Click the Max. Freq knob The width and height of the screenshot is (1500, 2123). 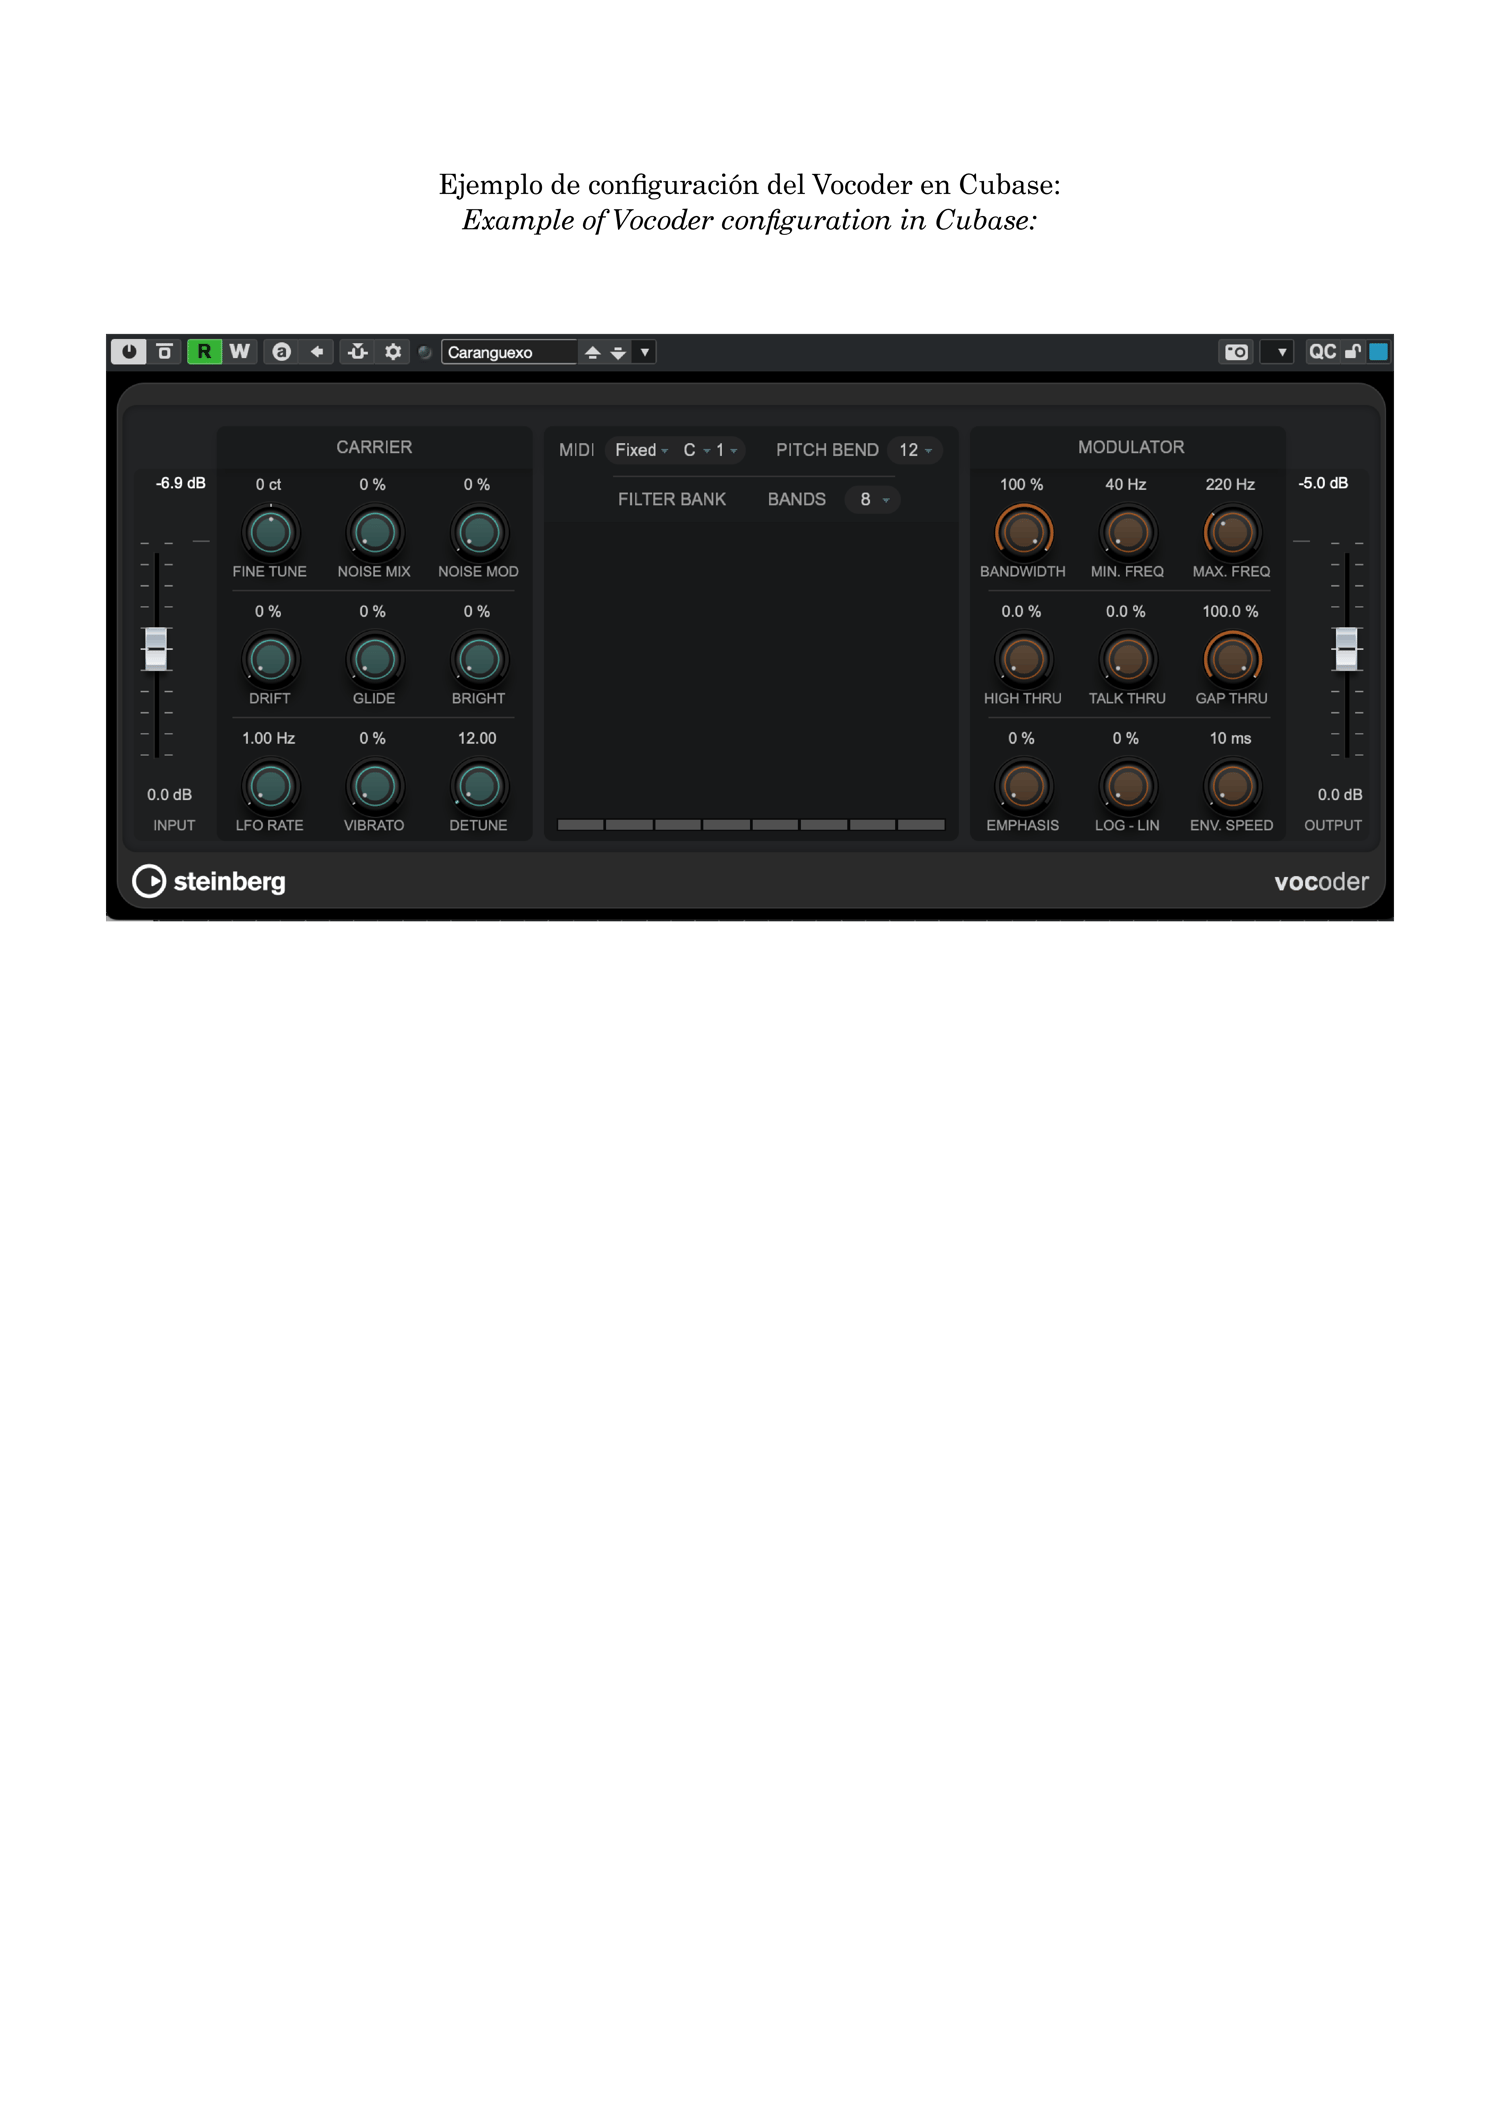(x=1232, y=532)
